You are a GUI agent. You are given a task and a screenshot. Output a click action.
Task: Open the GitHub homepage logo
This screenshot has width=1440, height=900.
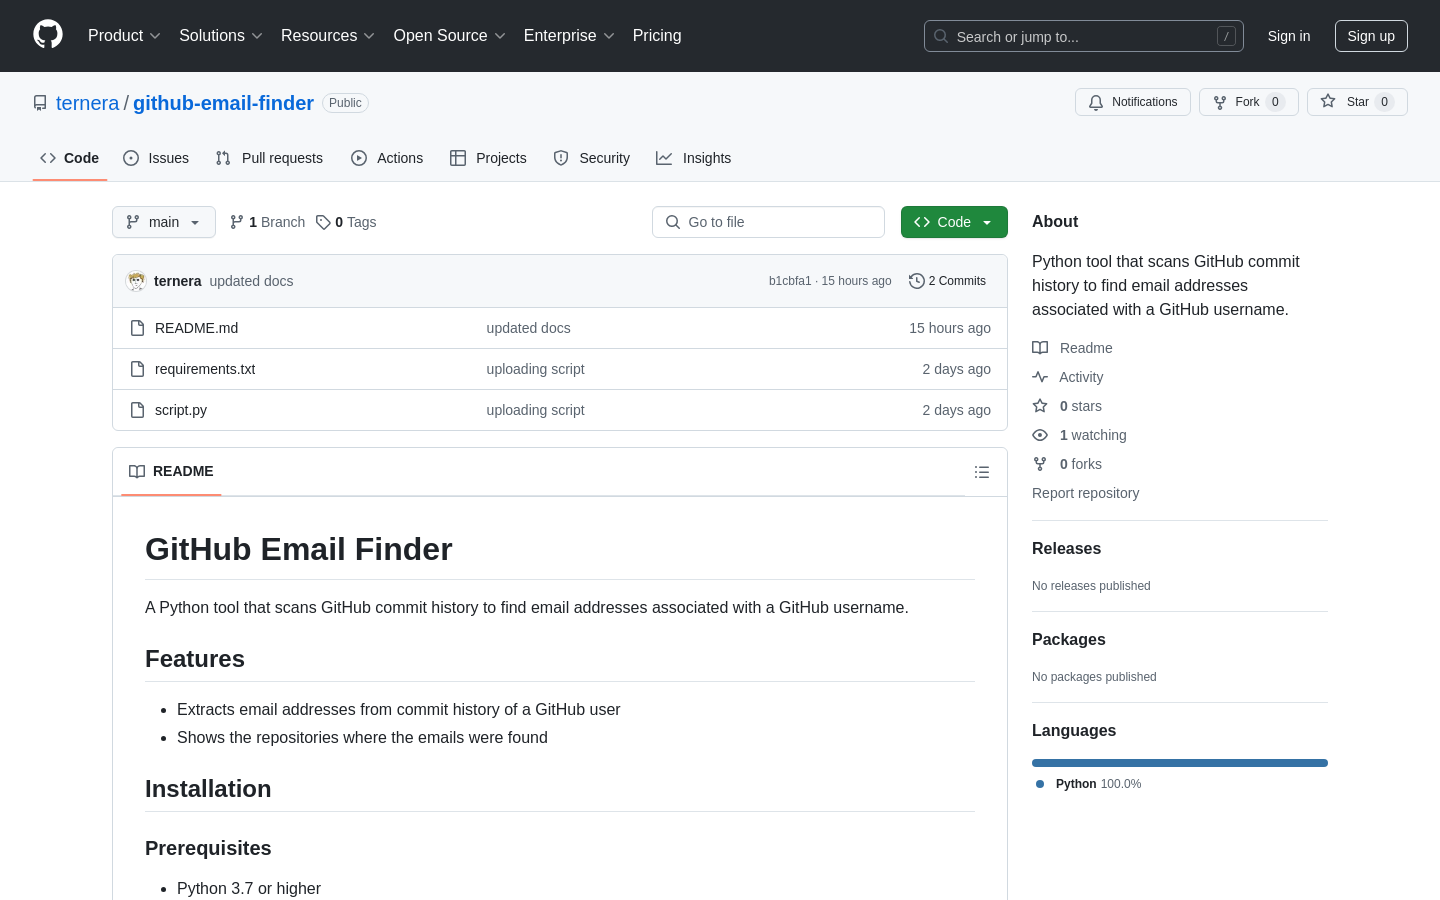pos(48,35)
